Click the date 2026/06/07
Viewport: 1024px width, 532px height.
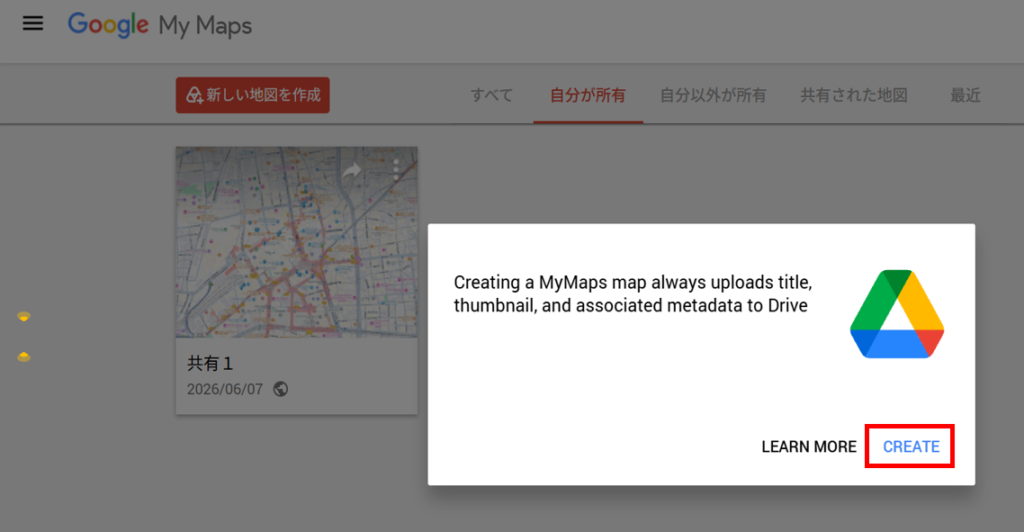click(225, 390)
